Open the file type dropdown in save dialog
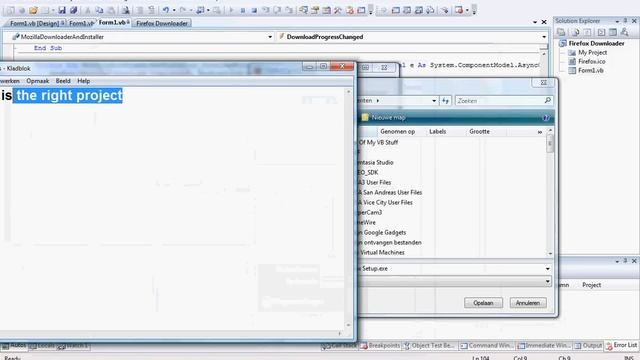Screen dimensions: 640x360 click(547, 281)
